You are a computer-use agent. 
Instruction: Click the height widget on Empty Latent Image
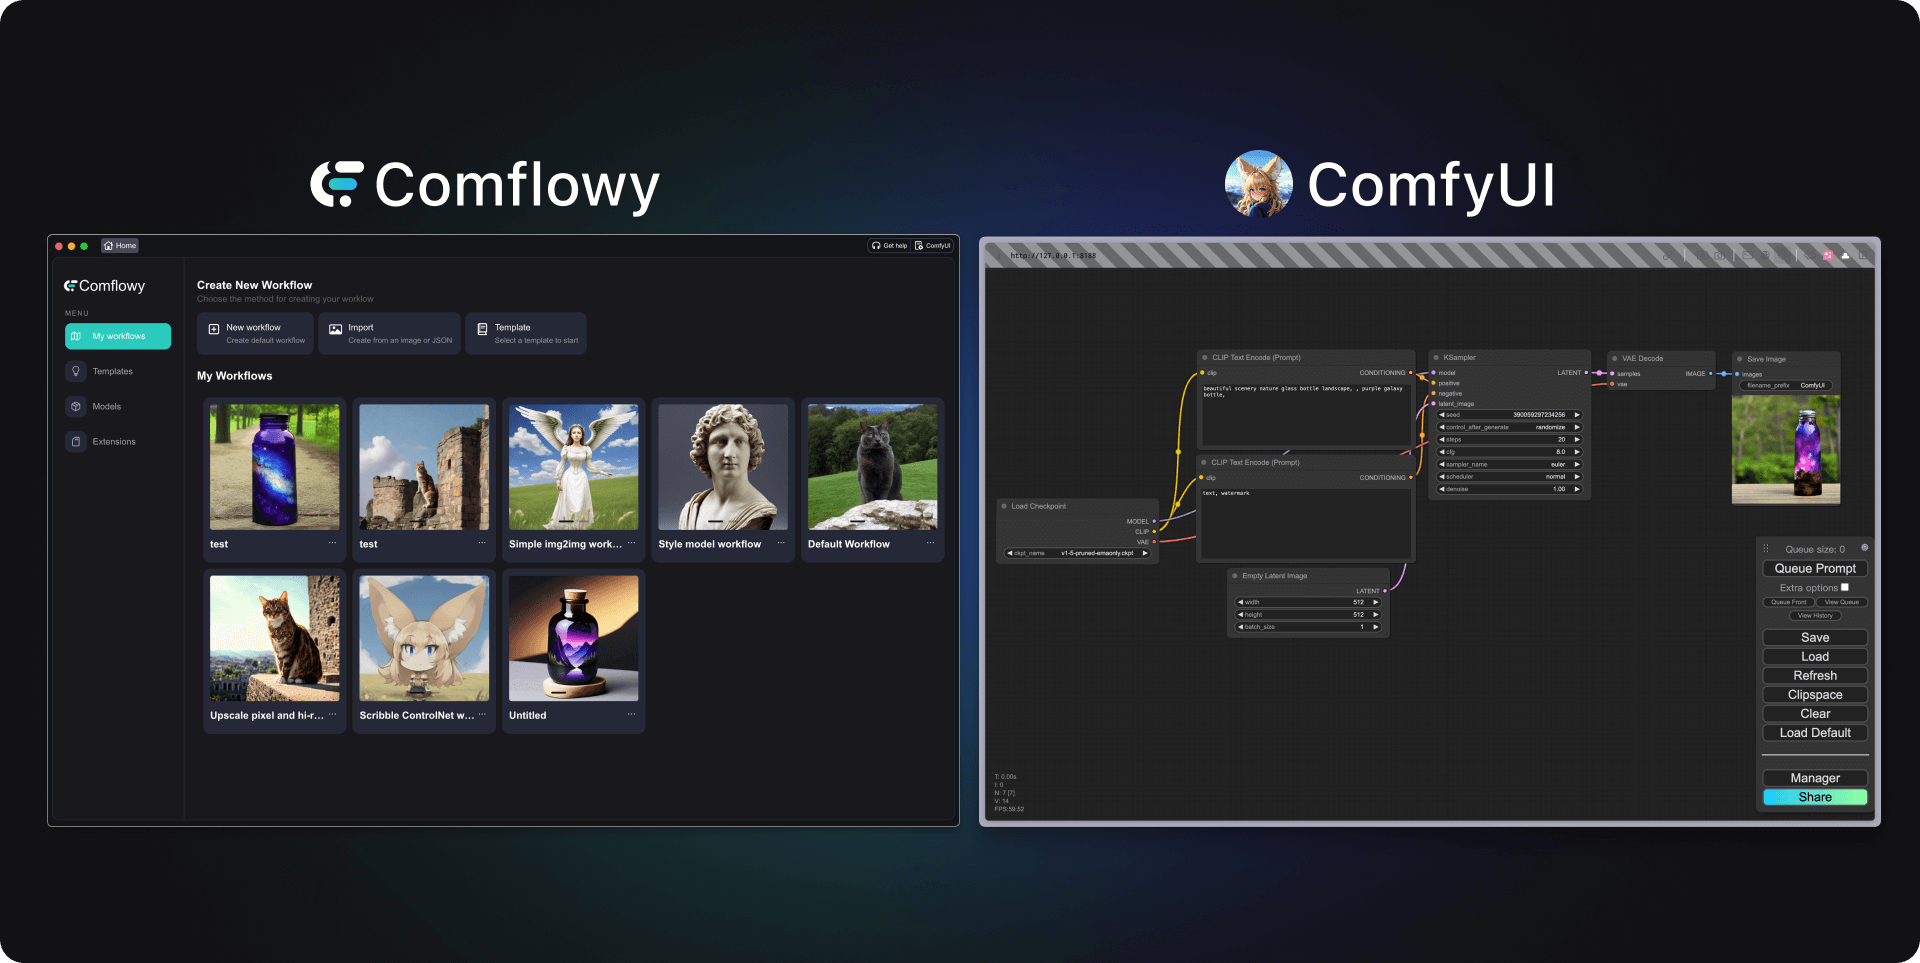(1308, 614)
